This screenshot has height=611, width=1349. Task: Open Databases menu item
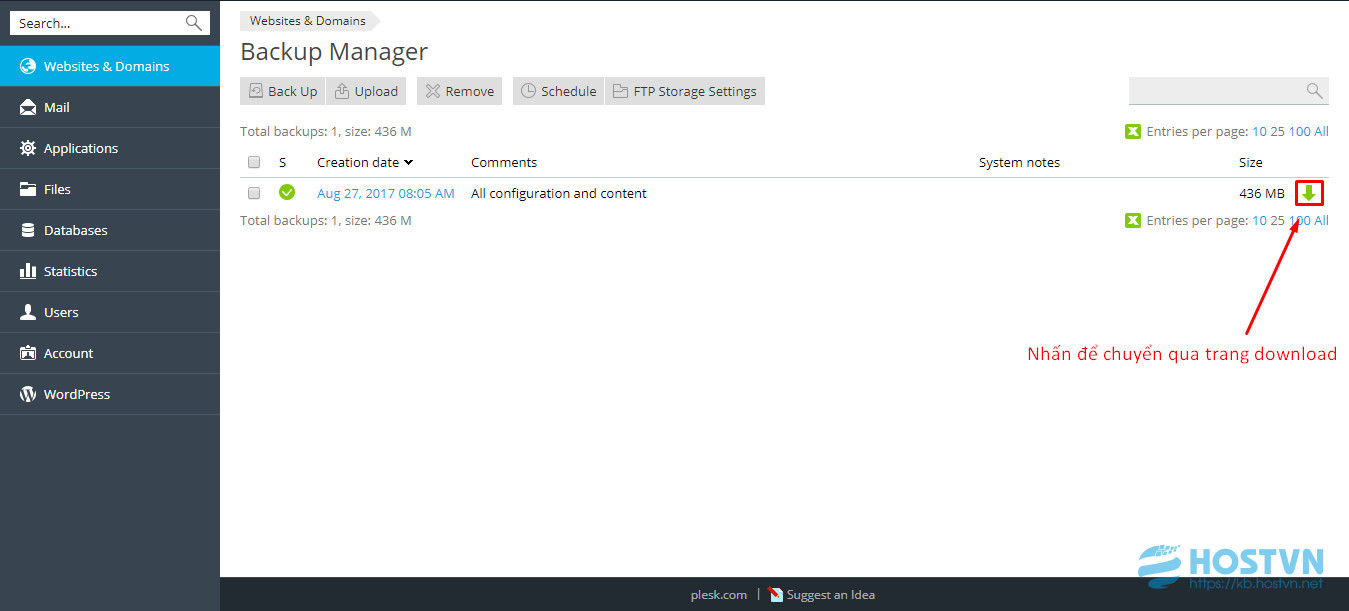110,230
